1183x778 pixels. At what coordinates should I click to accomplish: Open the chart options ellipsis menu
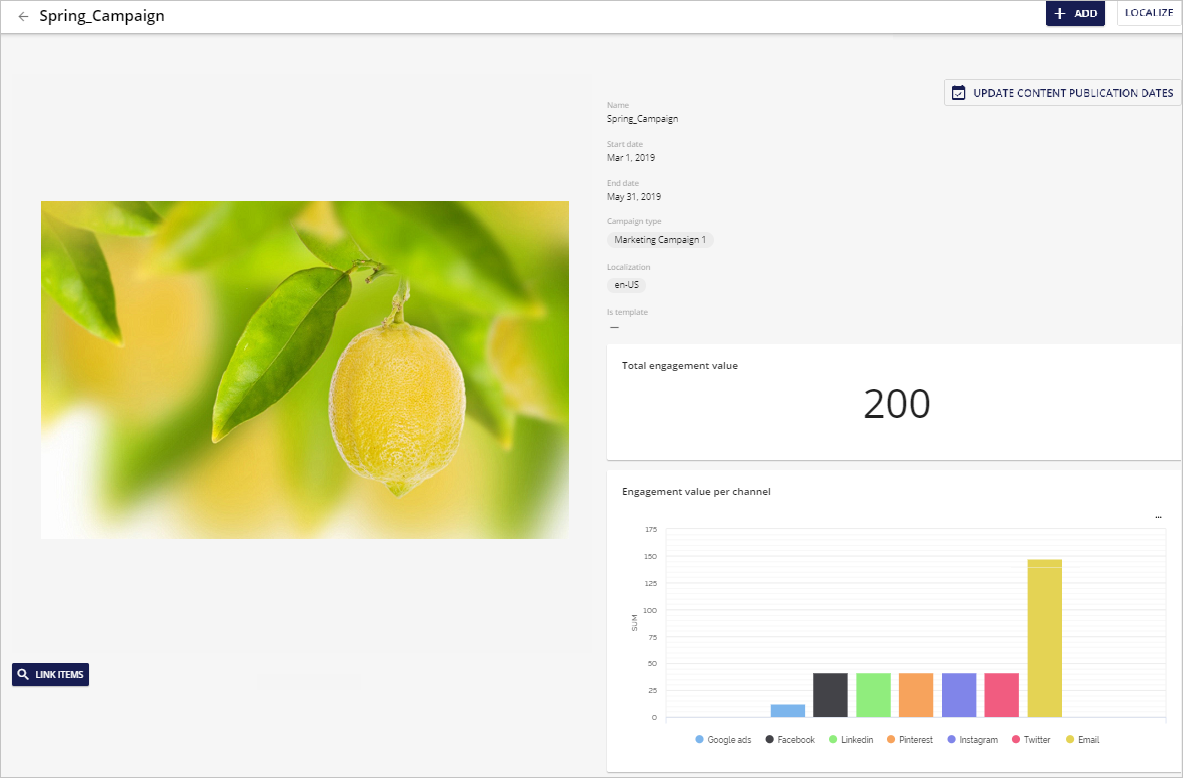coord(1158,515)
